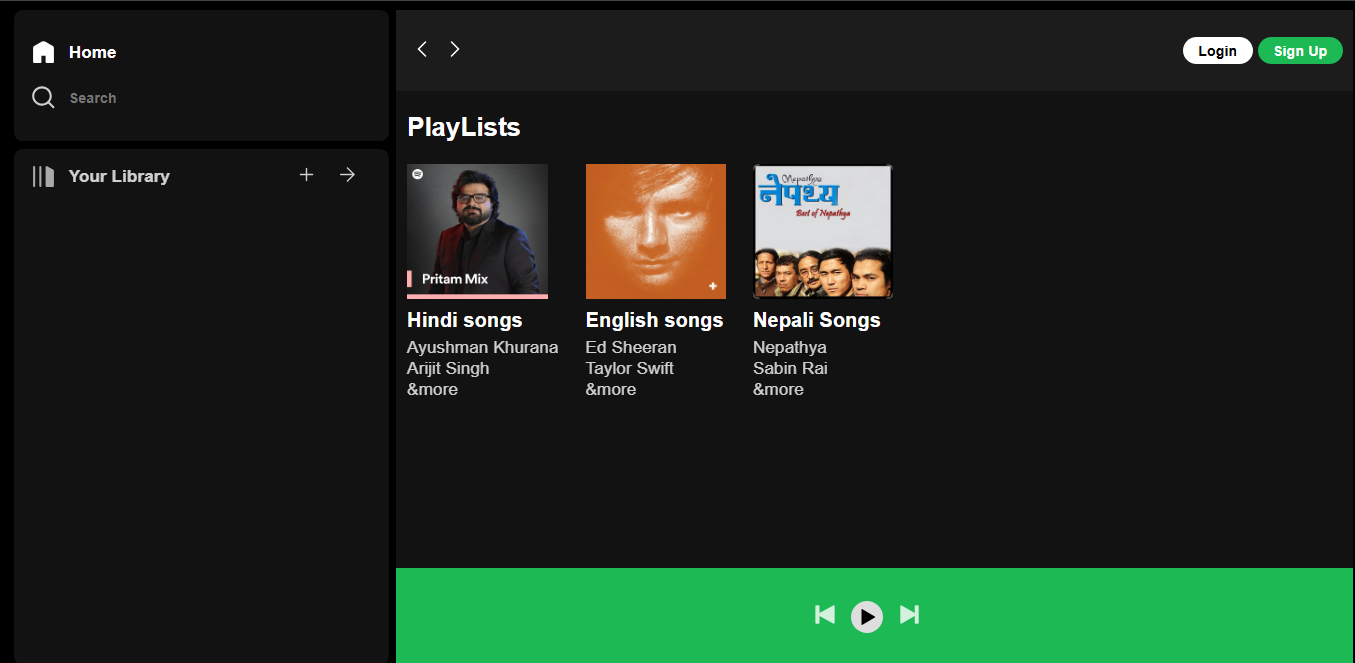Skip to next track
This screenshot has height=663, width=1355.
(x=909, y=614)
